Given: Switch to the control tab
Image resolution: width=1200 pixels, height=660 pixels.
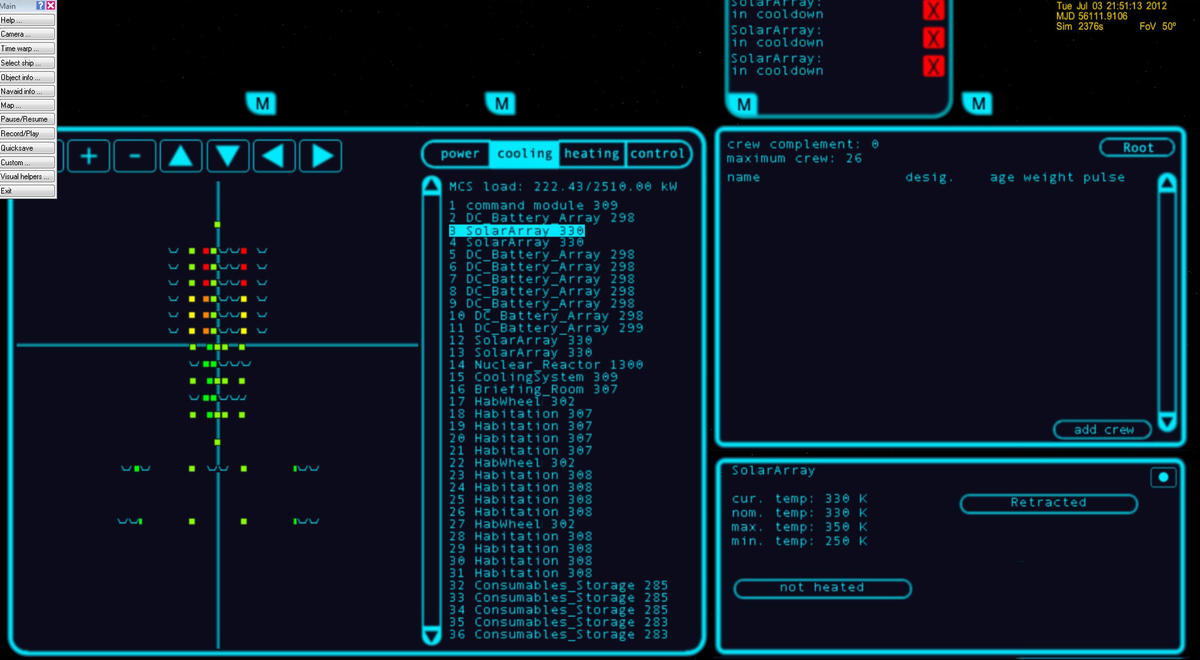Looking at the screenshot, I should pos(657,154).
